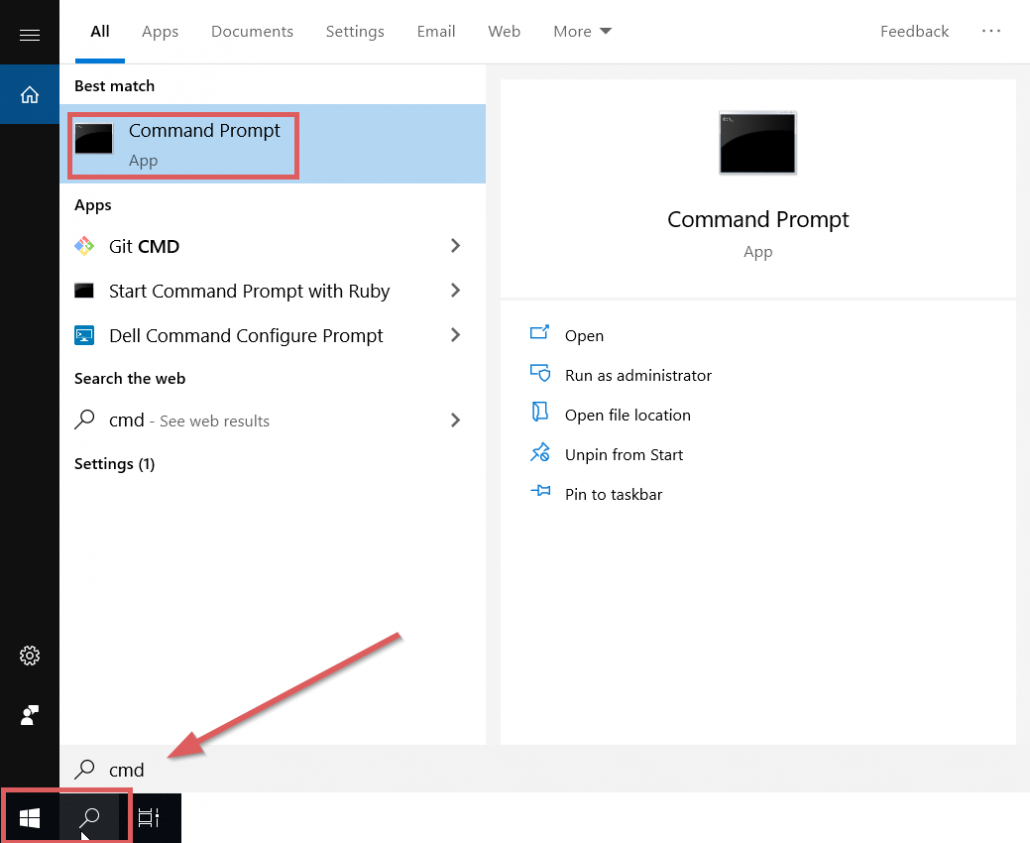1030x843 pixels.
Task: Click the magnifier icon beside the cmd web result
Action: 85,419
